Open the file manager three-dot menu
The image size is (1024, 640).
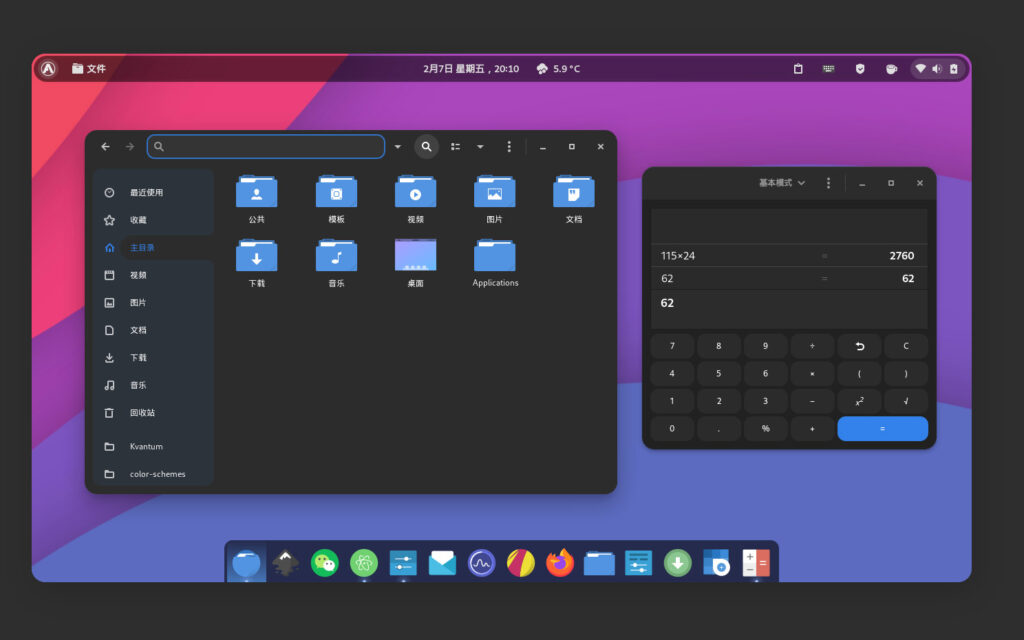coord(509,147)
